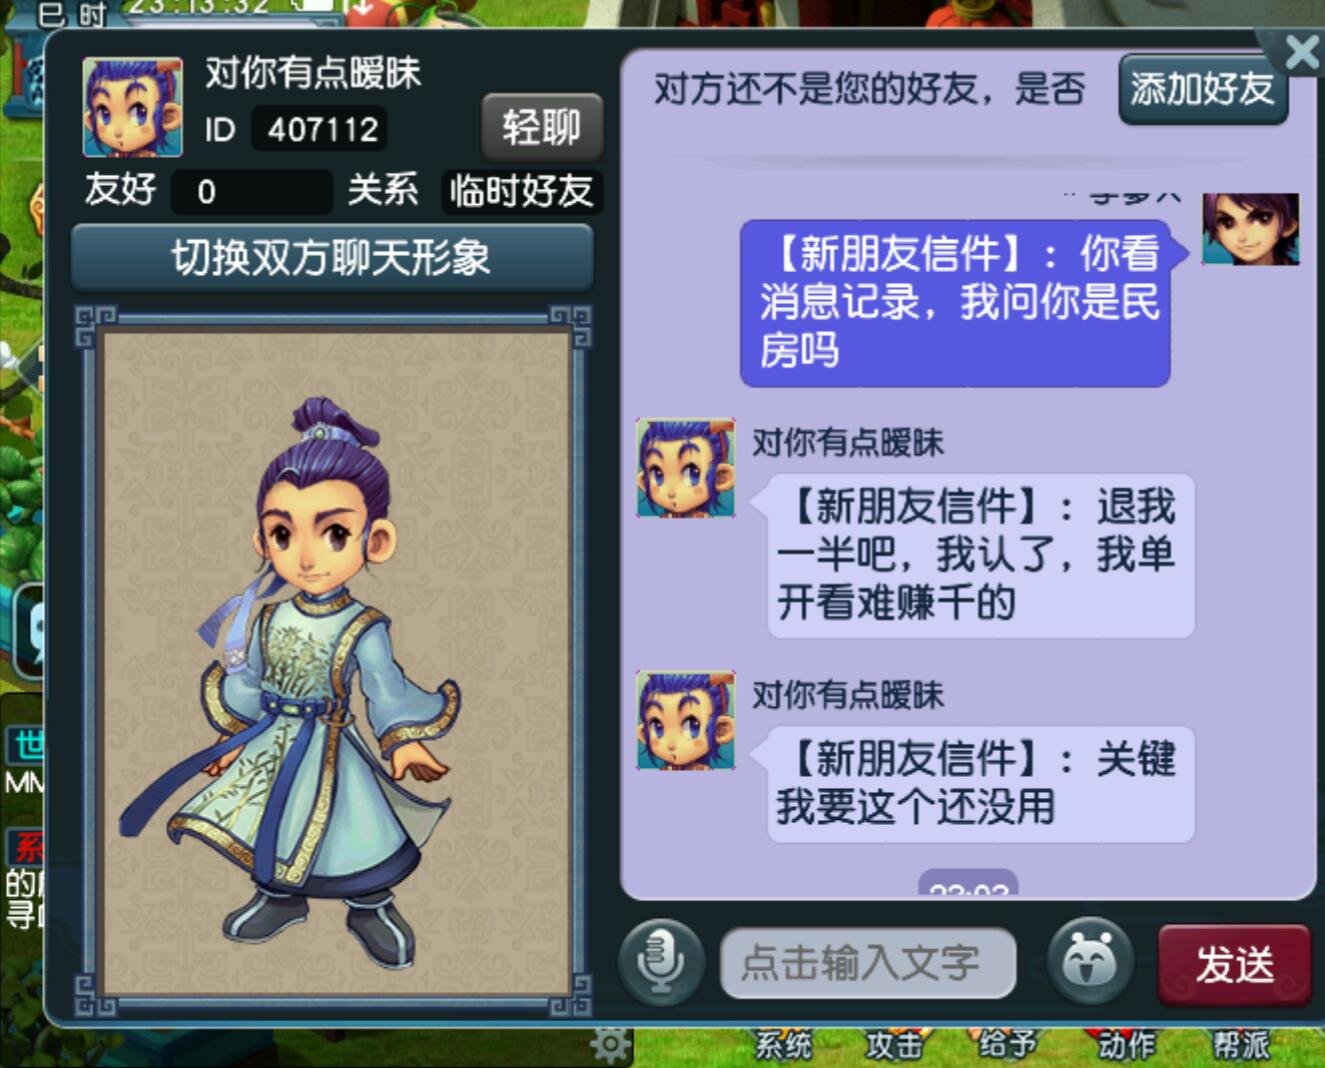Select the 攻击 attack action tab

click(894, 1046)
